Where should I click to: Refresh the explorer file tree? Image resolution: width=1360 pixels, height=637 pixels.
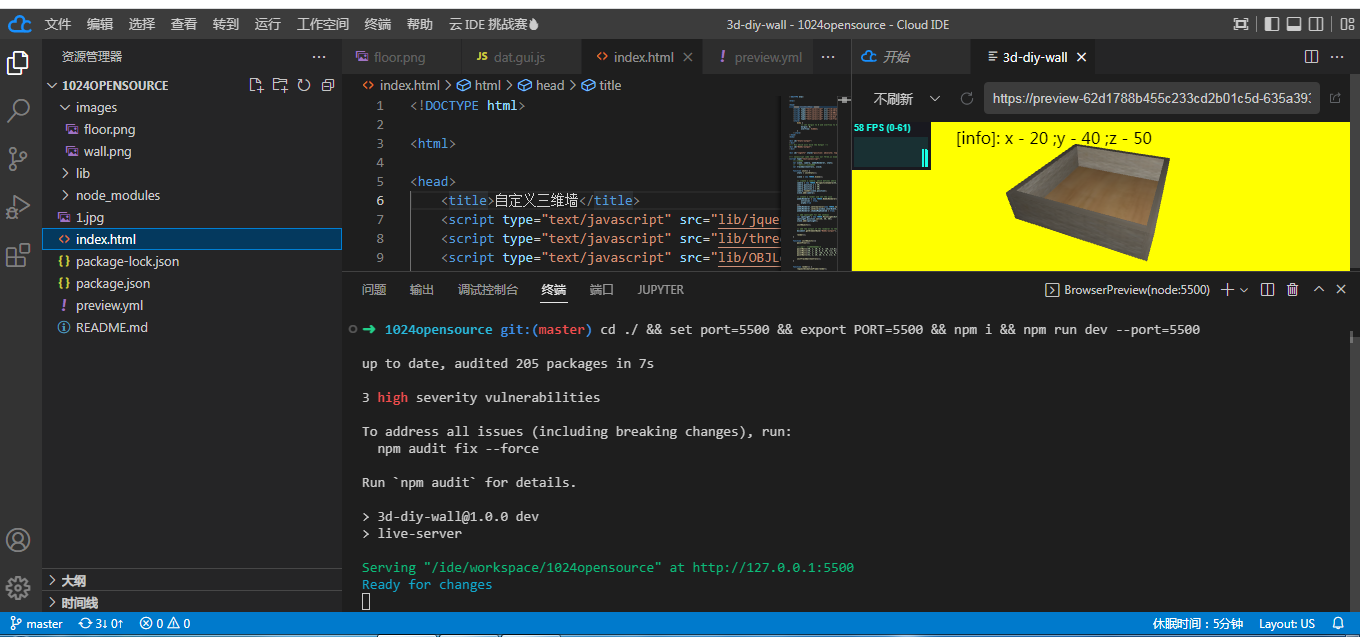click(304, 86)
